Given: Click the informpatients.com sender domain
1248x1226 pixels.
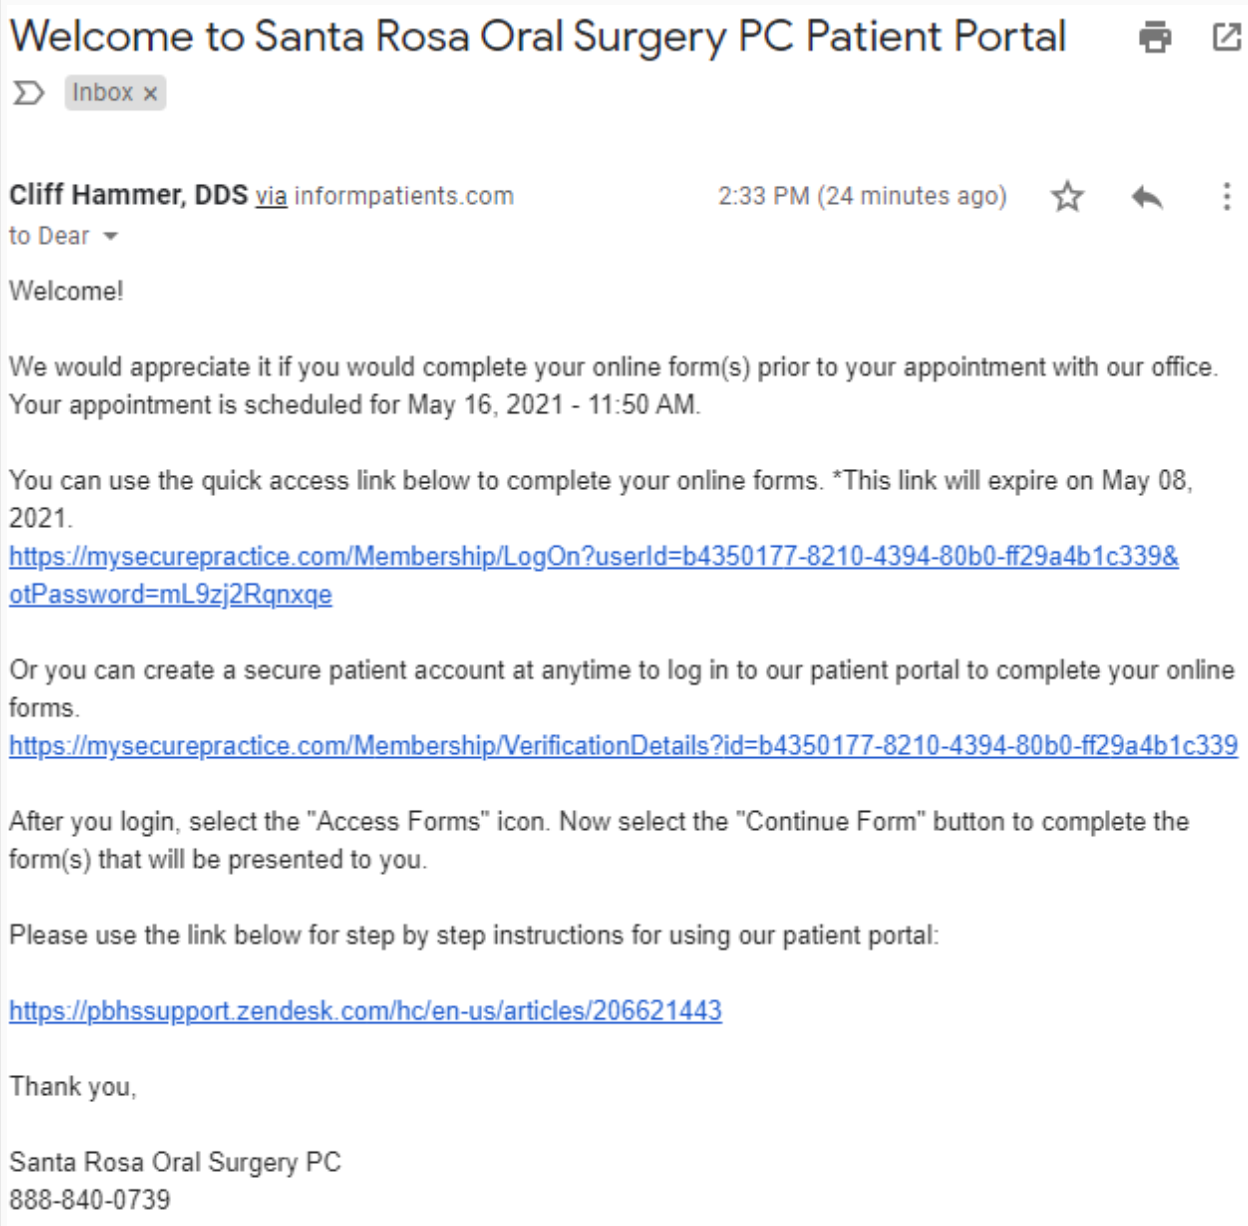Looking at the screenshot, I should 404,196.
